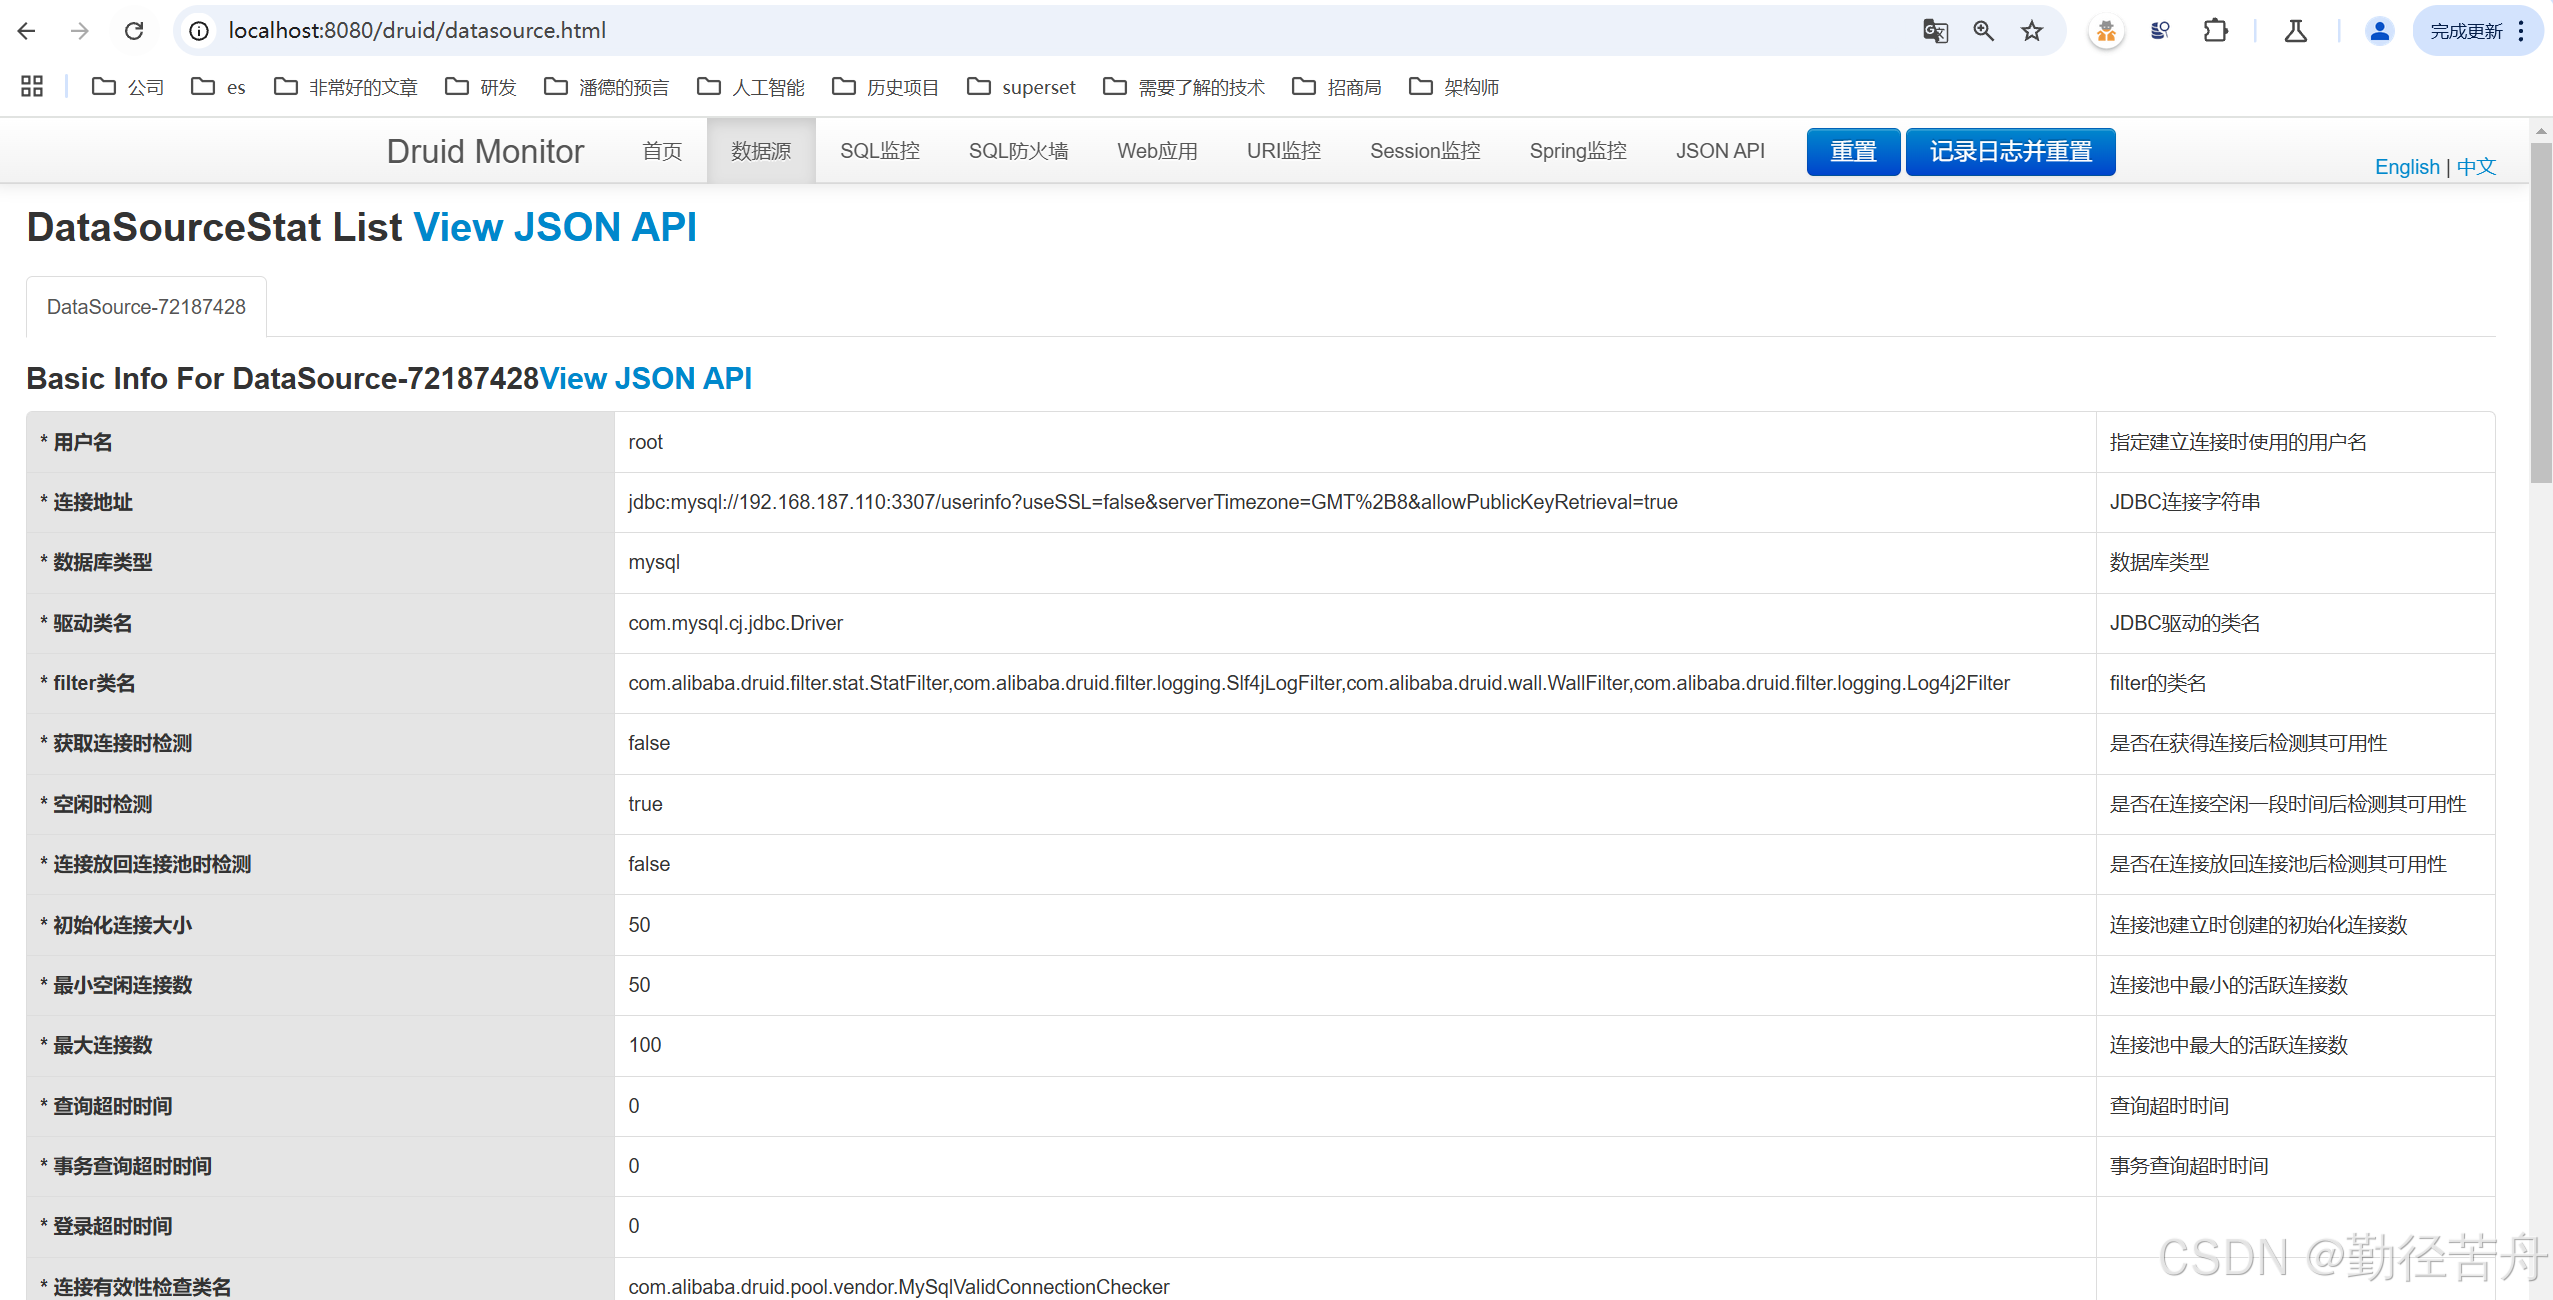Click the browser back arrow
This screenshot has width=2553, height=1300.
[x=27, y=31]
